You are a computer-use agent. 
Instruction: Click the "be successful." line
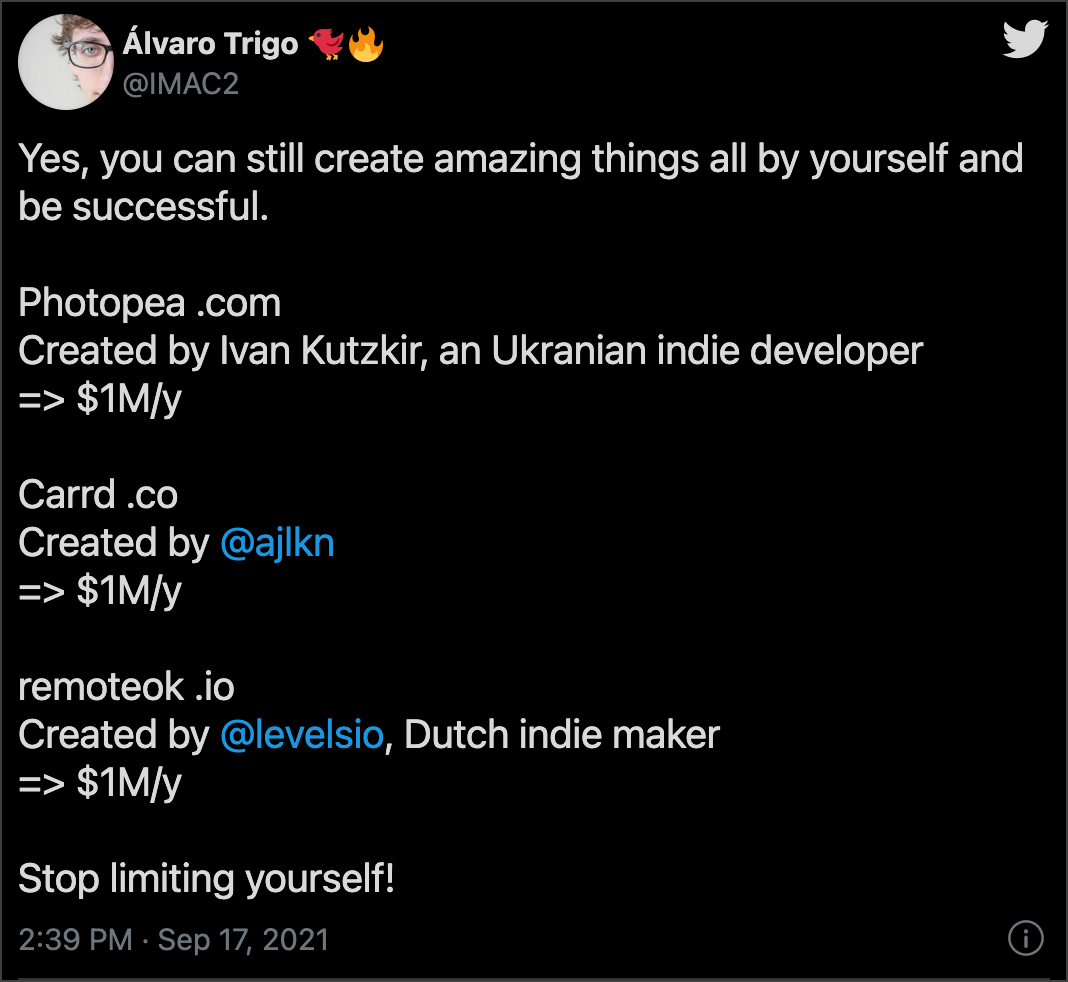(143, 207)
